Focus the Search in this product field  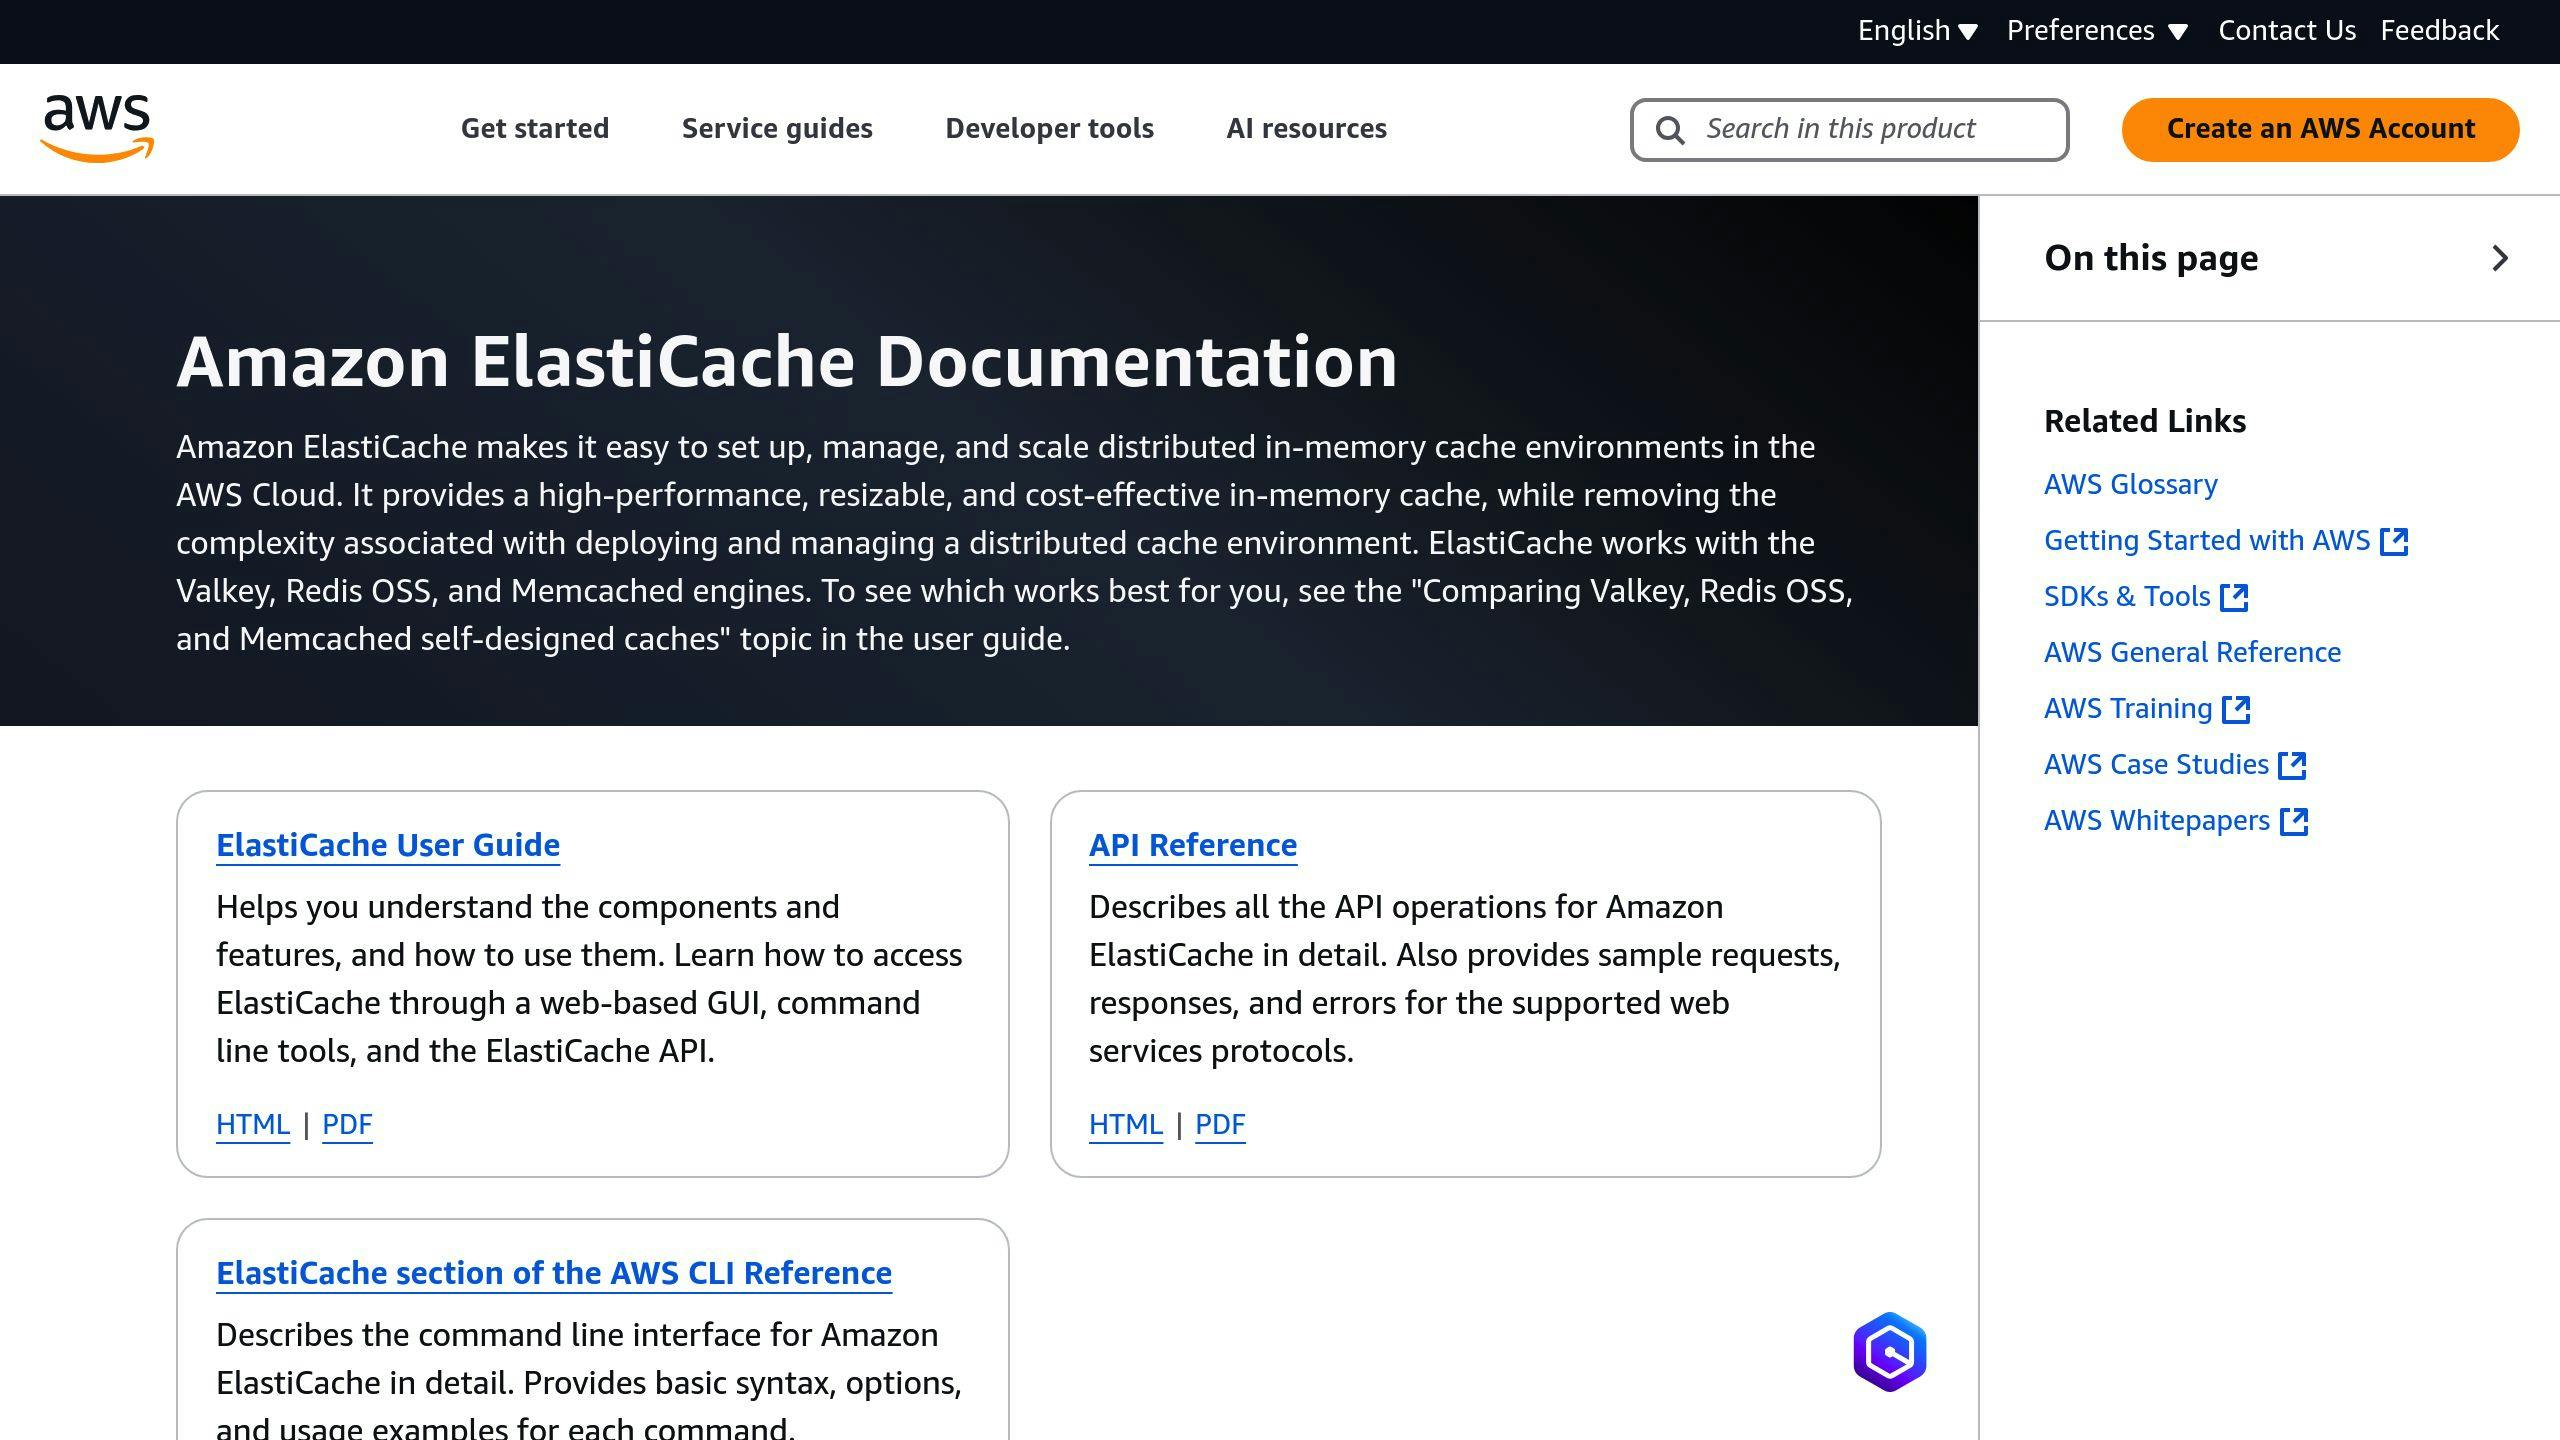[x=1849, y=129]
